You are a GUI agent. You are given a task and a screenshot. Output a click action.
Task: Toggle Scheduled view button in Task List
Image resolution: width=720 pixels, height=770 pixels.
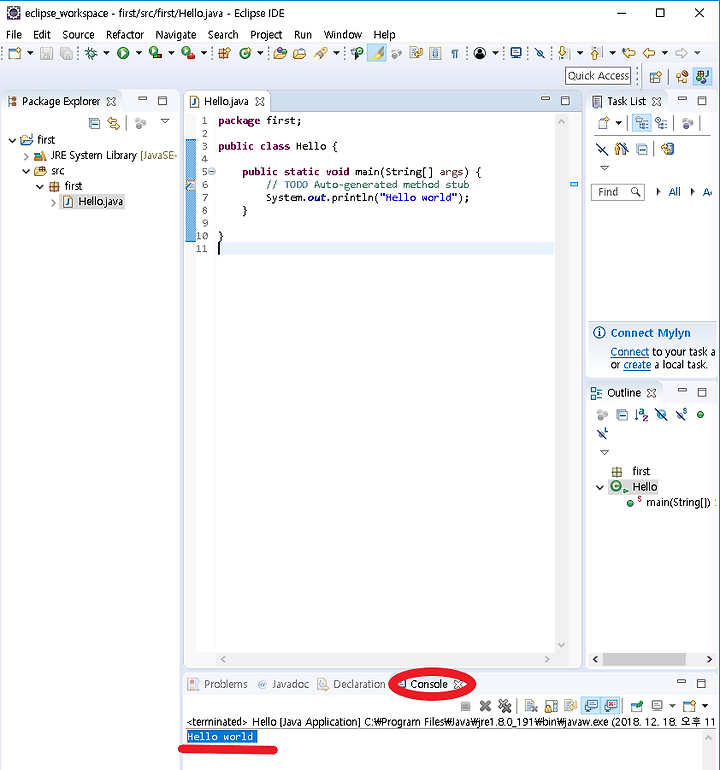point(661,123)
